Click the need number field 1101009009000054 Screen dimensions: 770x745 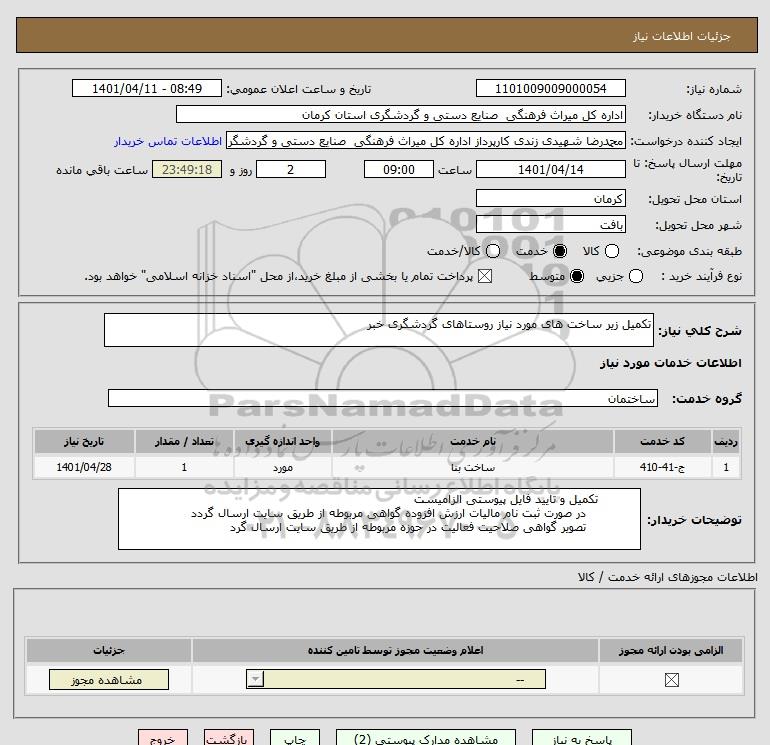[550, 88]
